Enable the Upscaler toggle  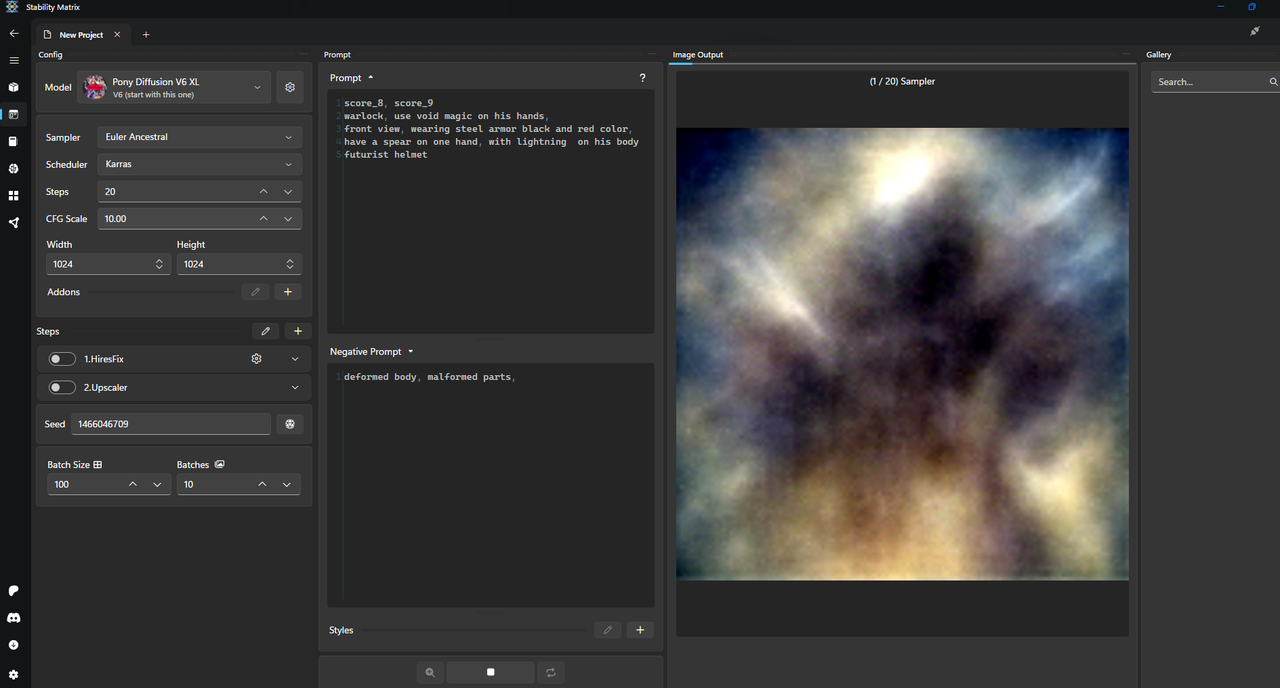(x=62, y=387)
